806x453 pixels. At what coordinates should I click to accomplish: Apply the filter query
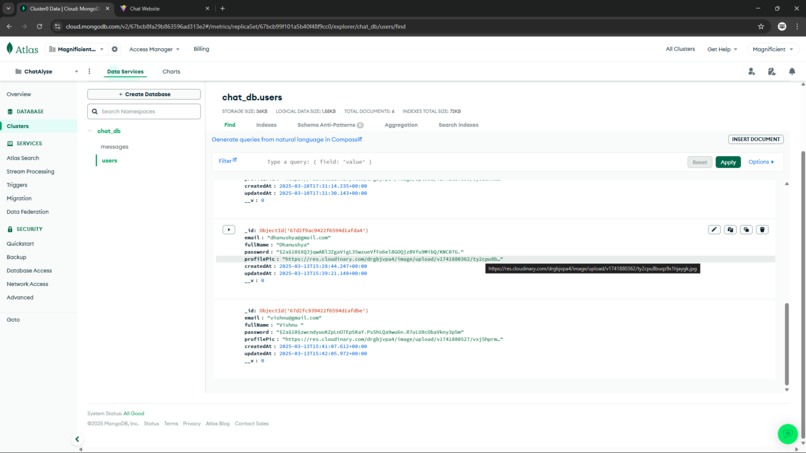(728, 162)
